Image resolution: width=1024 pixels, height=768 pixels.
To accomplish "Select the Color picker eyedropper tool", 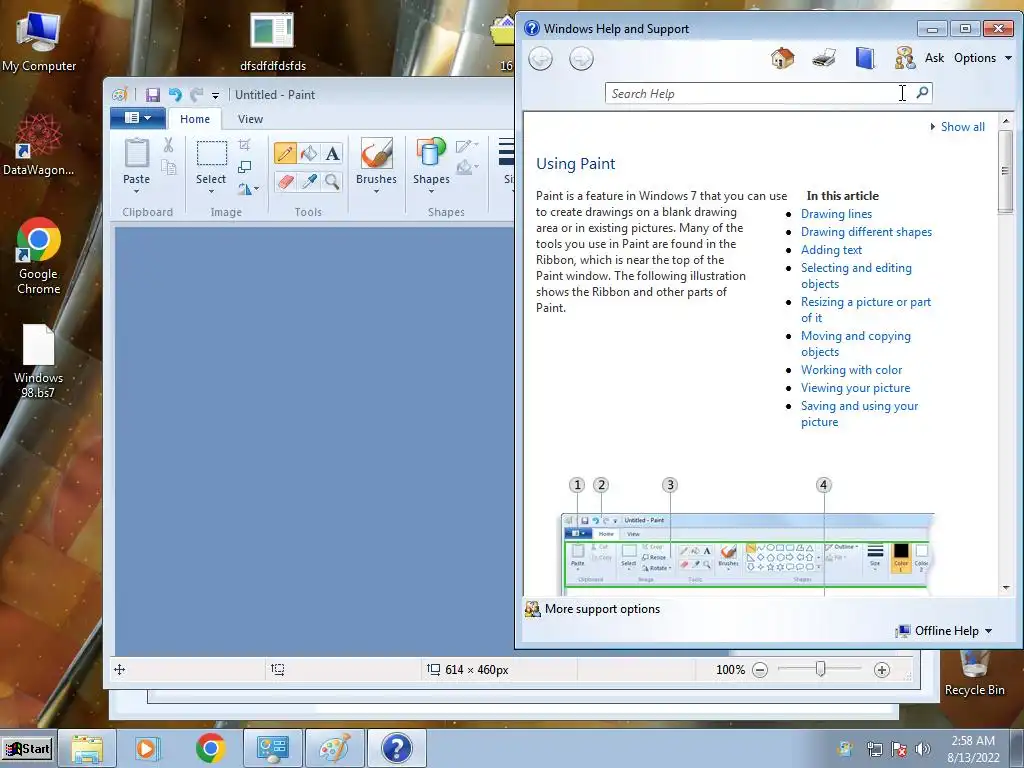I will click(x=309, y=181).
